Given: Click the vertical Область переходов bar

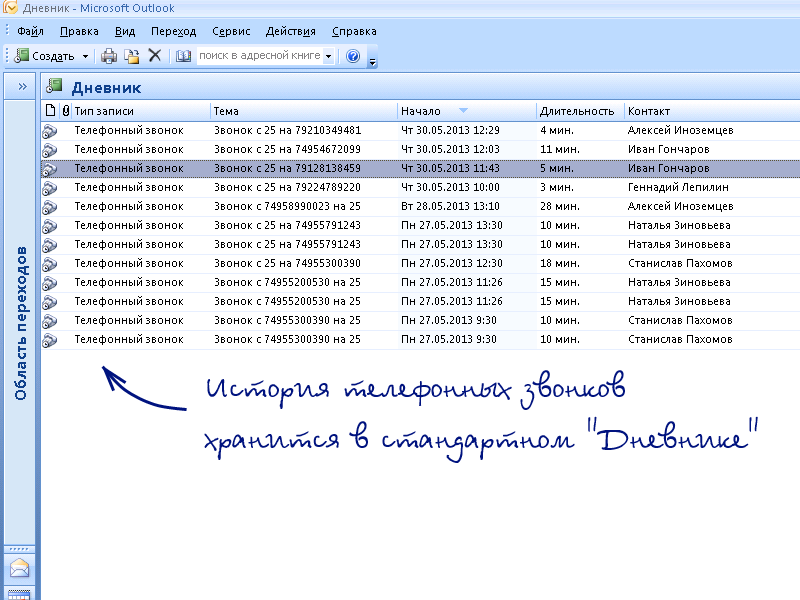Looking at the screenshot, I should 20,322.
